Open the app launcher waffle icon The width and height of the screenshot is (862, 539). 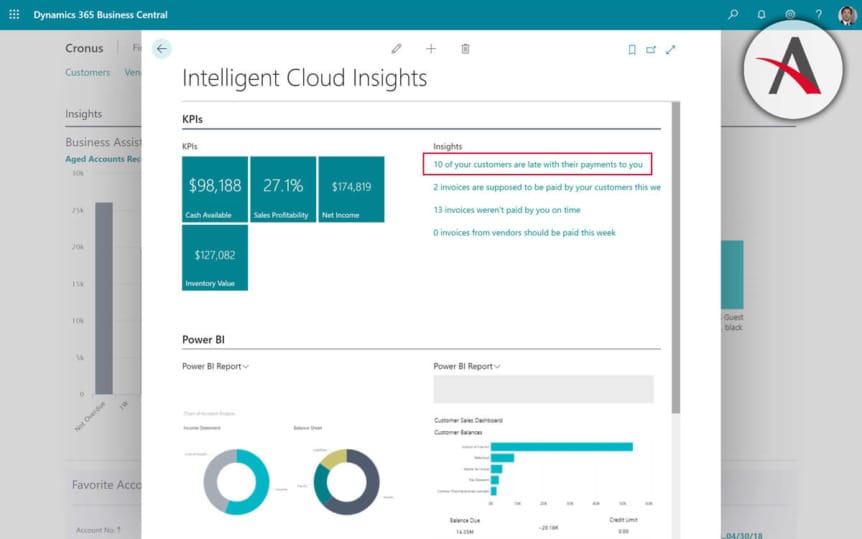pos(14,15)
